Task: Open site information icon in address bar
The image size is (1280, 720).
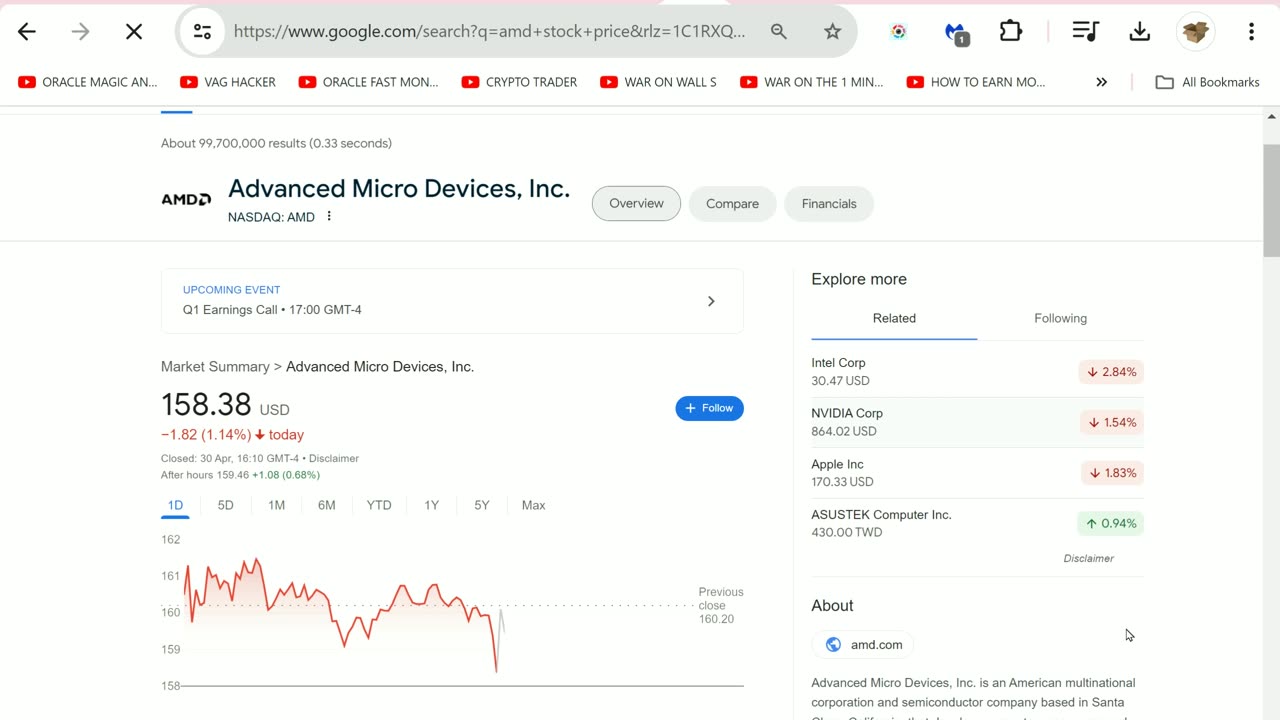Action: coord(202,32)
